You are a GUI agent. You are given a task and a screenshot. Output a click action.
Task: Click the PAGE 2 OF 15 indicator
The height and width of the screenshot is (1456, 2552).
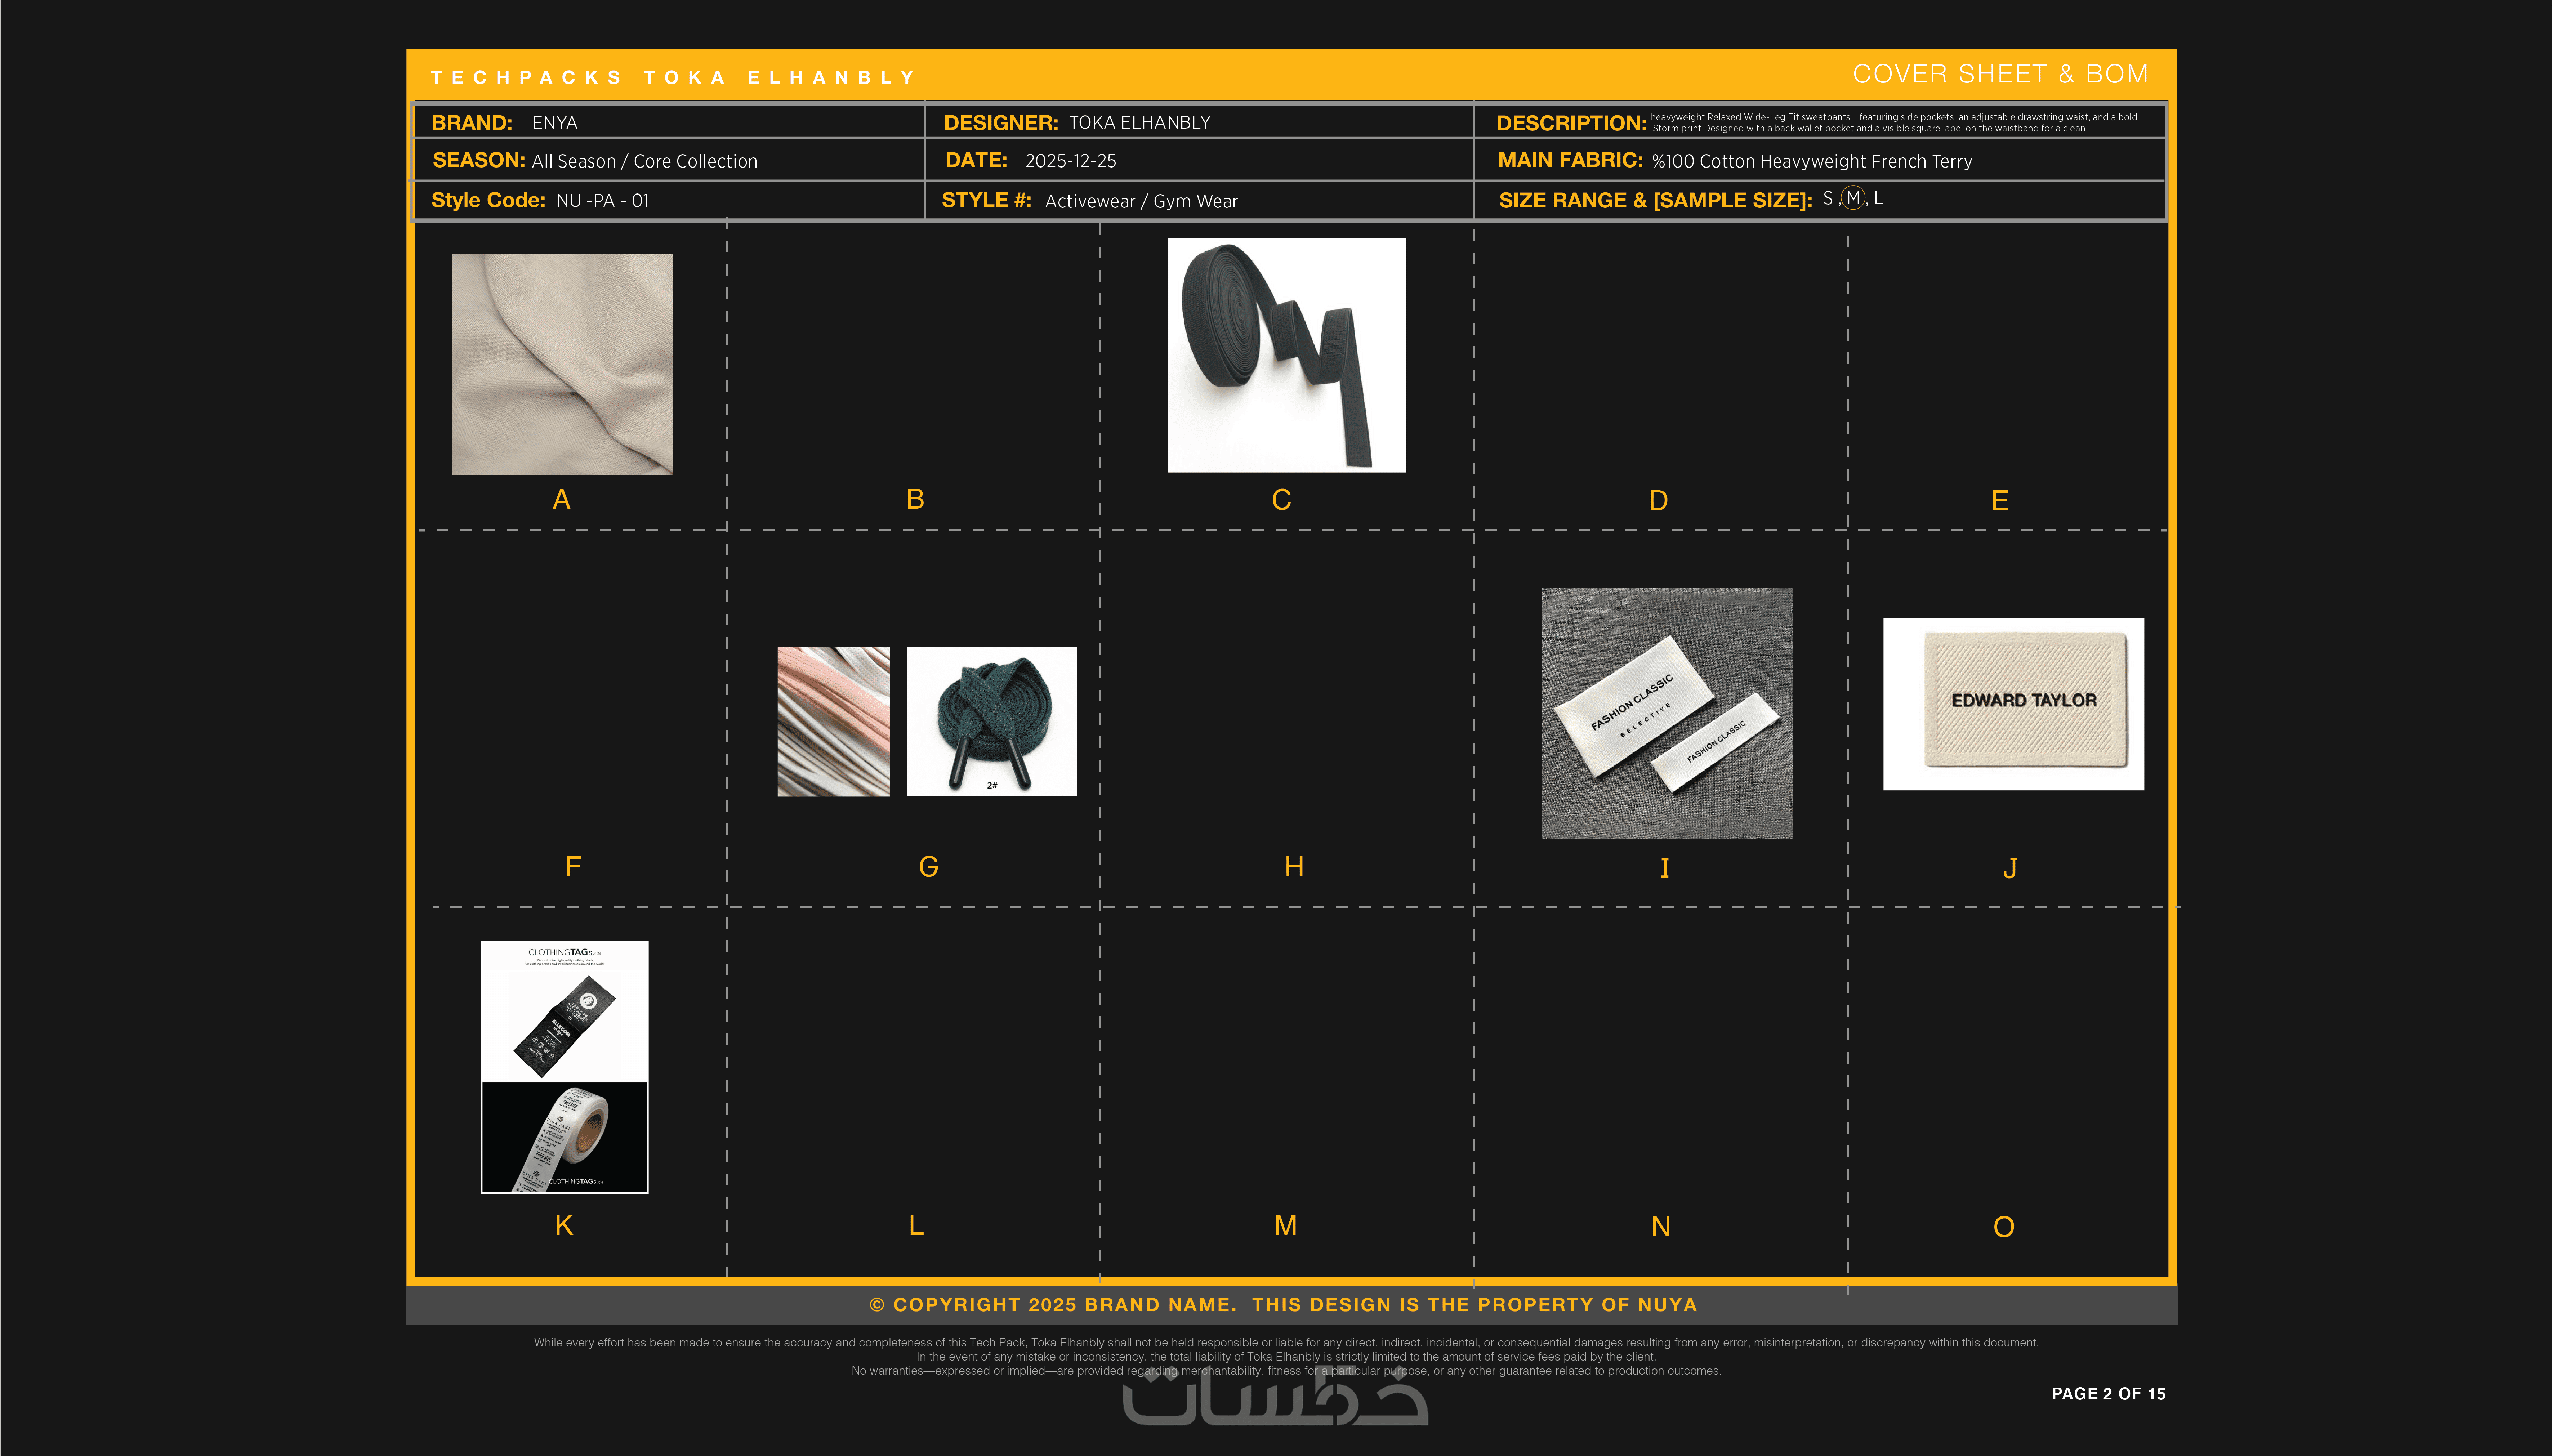point(2108,1393)
